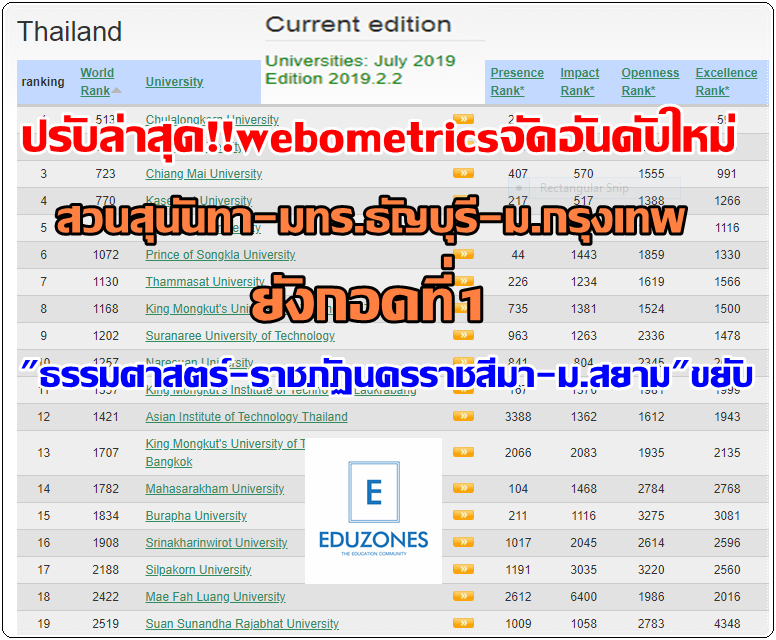Image resolution: width=776 pixels, height=640 pixels.
Task: Click the Openness Rank column header
Action: tap(649, 82)
